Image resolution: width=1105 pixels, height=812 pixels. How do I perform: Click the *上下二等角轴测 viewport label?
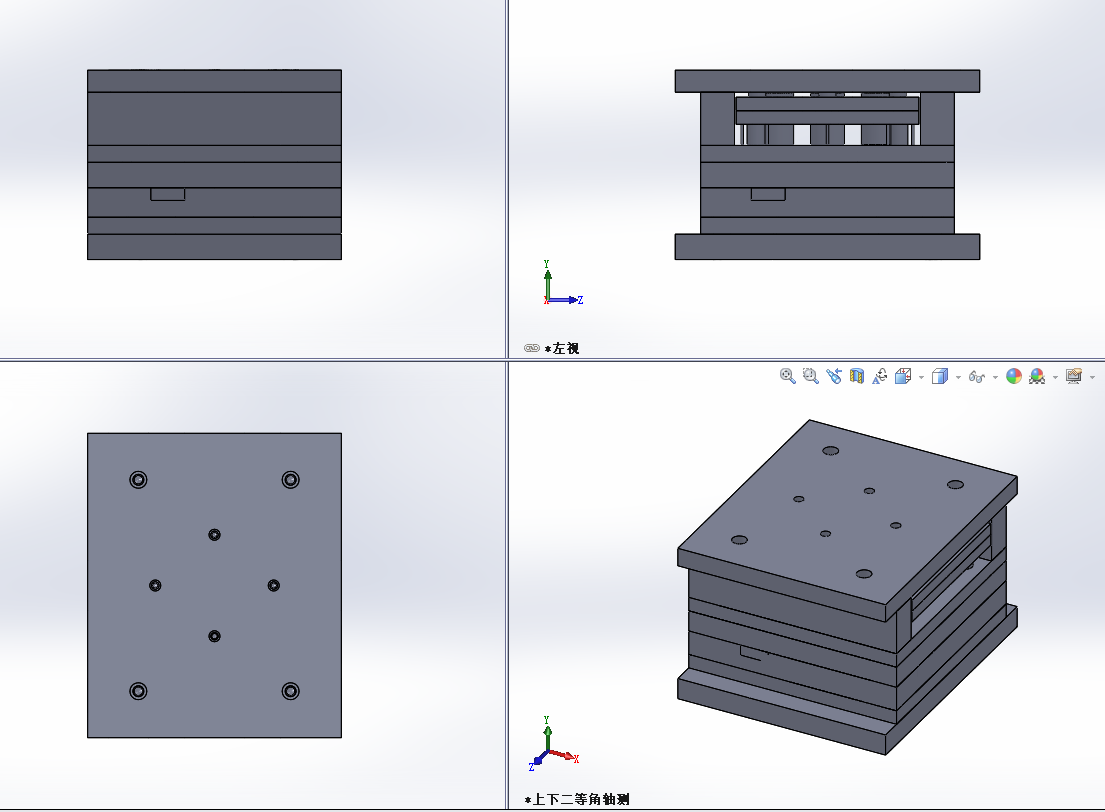coord(577,799)
